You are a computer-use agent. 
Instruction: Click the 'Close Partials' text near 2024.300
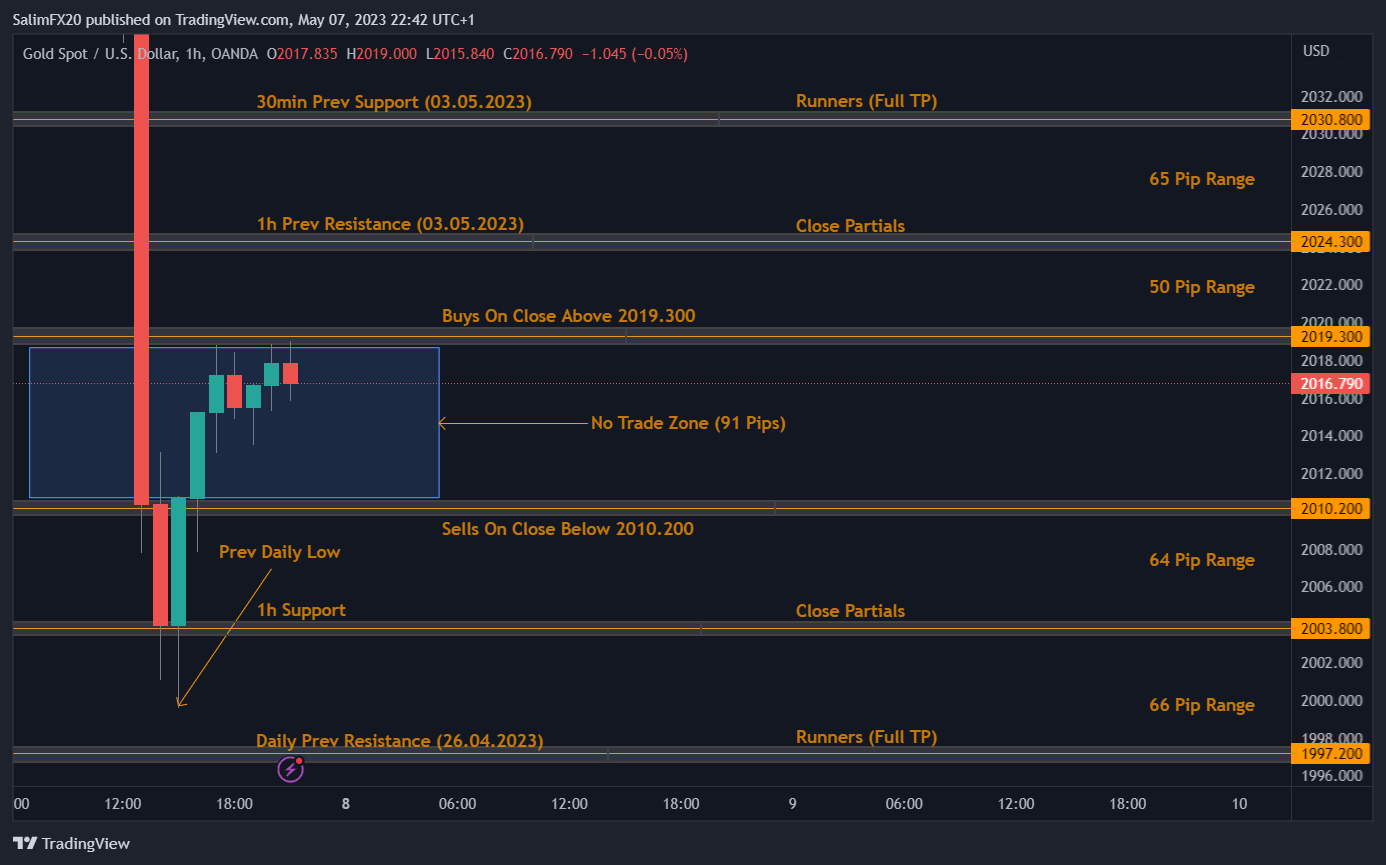coord(850,226)
